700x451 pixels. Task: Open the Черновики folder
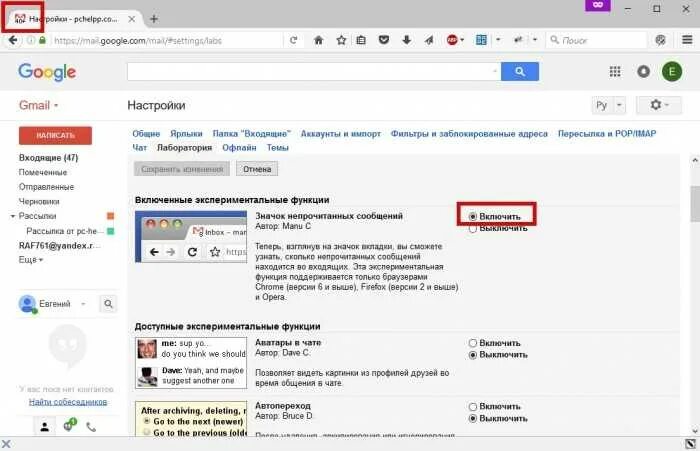click(39, 202)
